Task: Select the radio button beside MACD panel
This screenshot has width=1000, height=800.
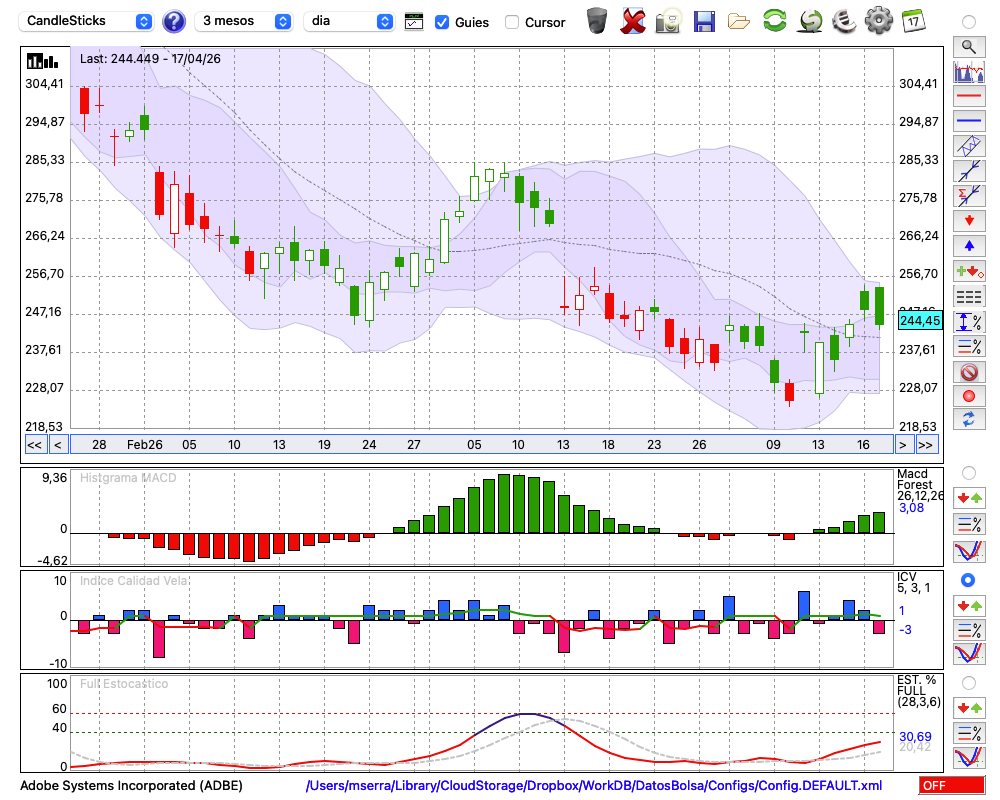Action: (x=969, y=473)
